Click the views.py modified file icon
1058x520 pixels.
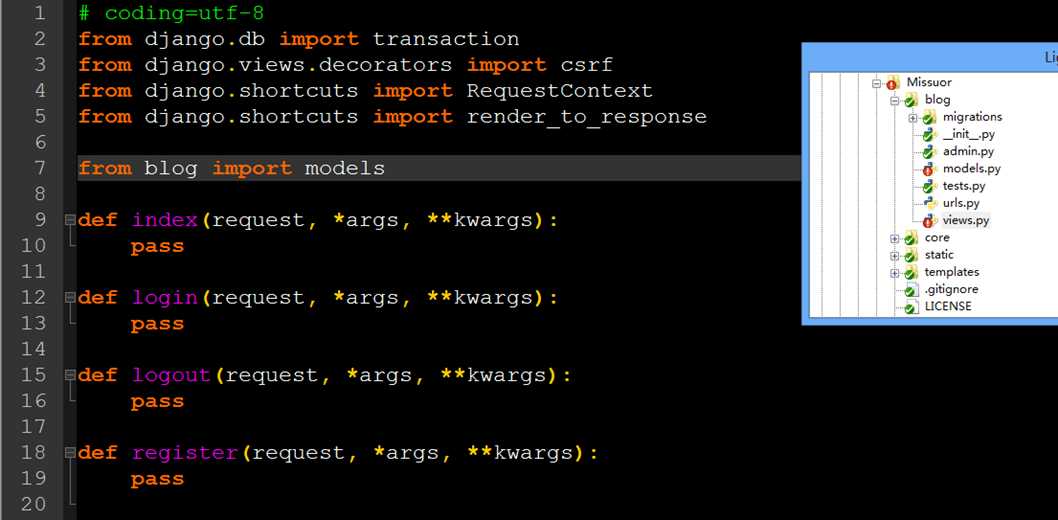(x=930, y=220)
